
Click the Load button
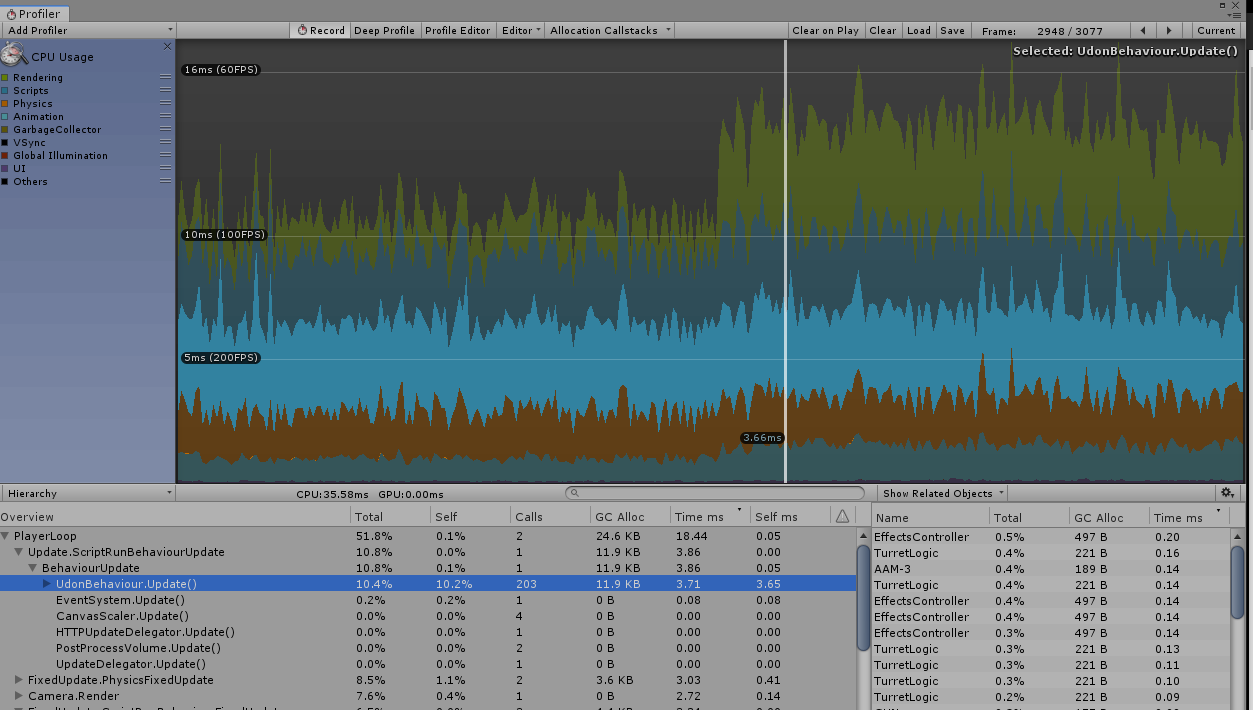click(x=919, y=30)
